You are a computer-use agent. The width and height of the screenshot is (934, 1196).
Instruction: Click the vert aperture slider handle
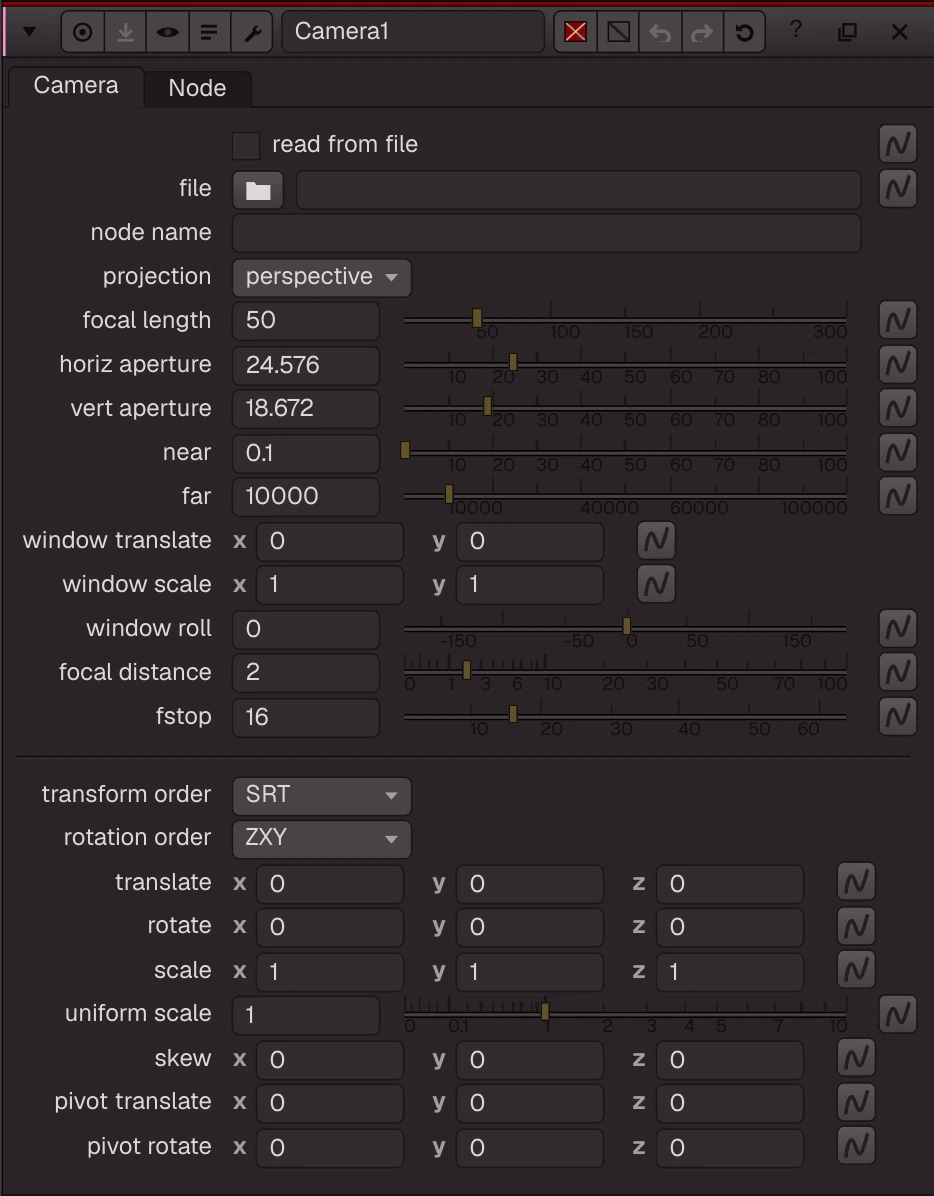tap(487, 406)
